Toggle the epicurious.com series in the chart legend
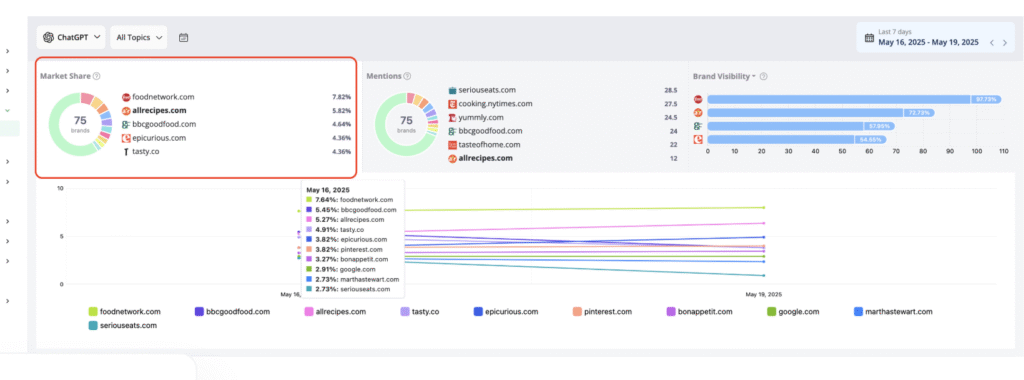 505,311
